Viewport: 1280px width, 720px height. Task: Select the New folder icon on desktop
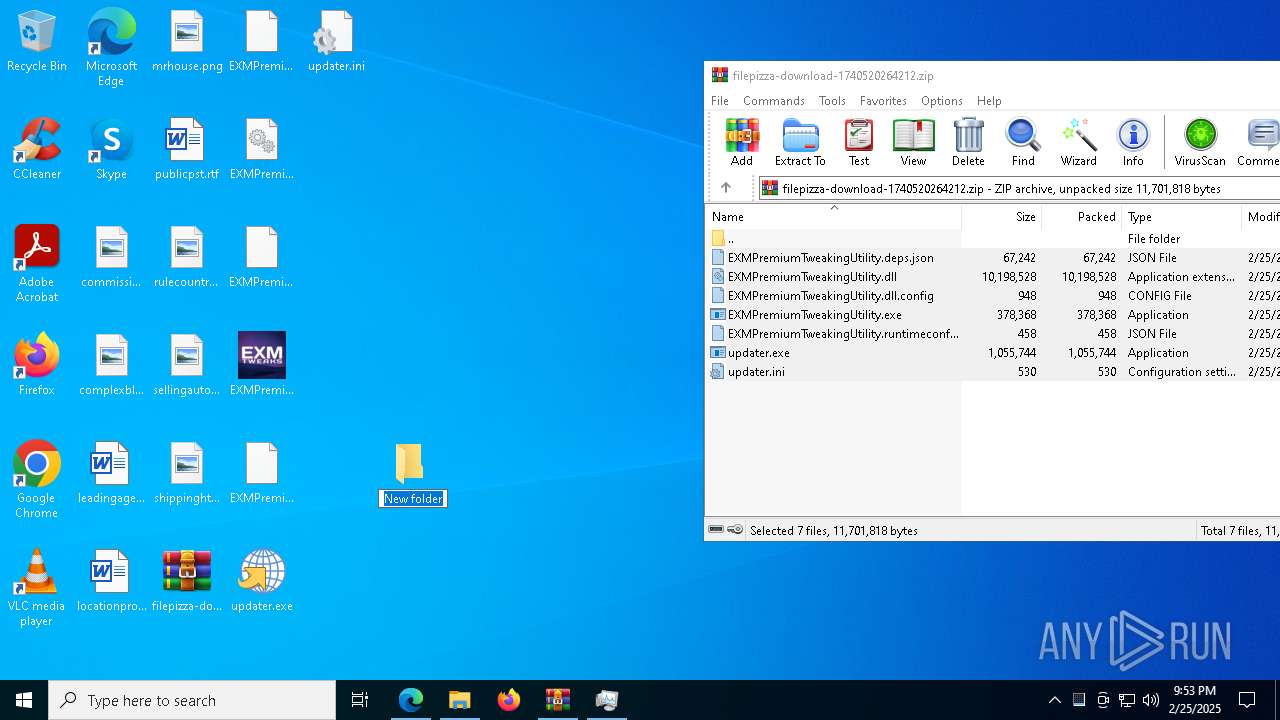click(x=409, y=463)
